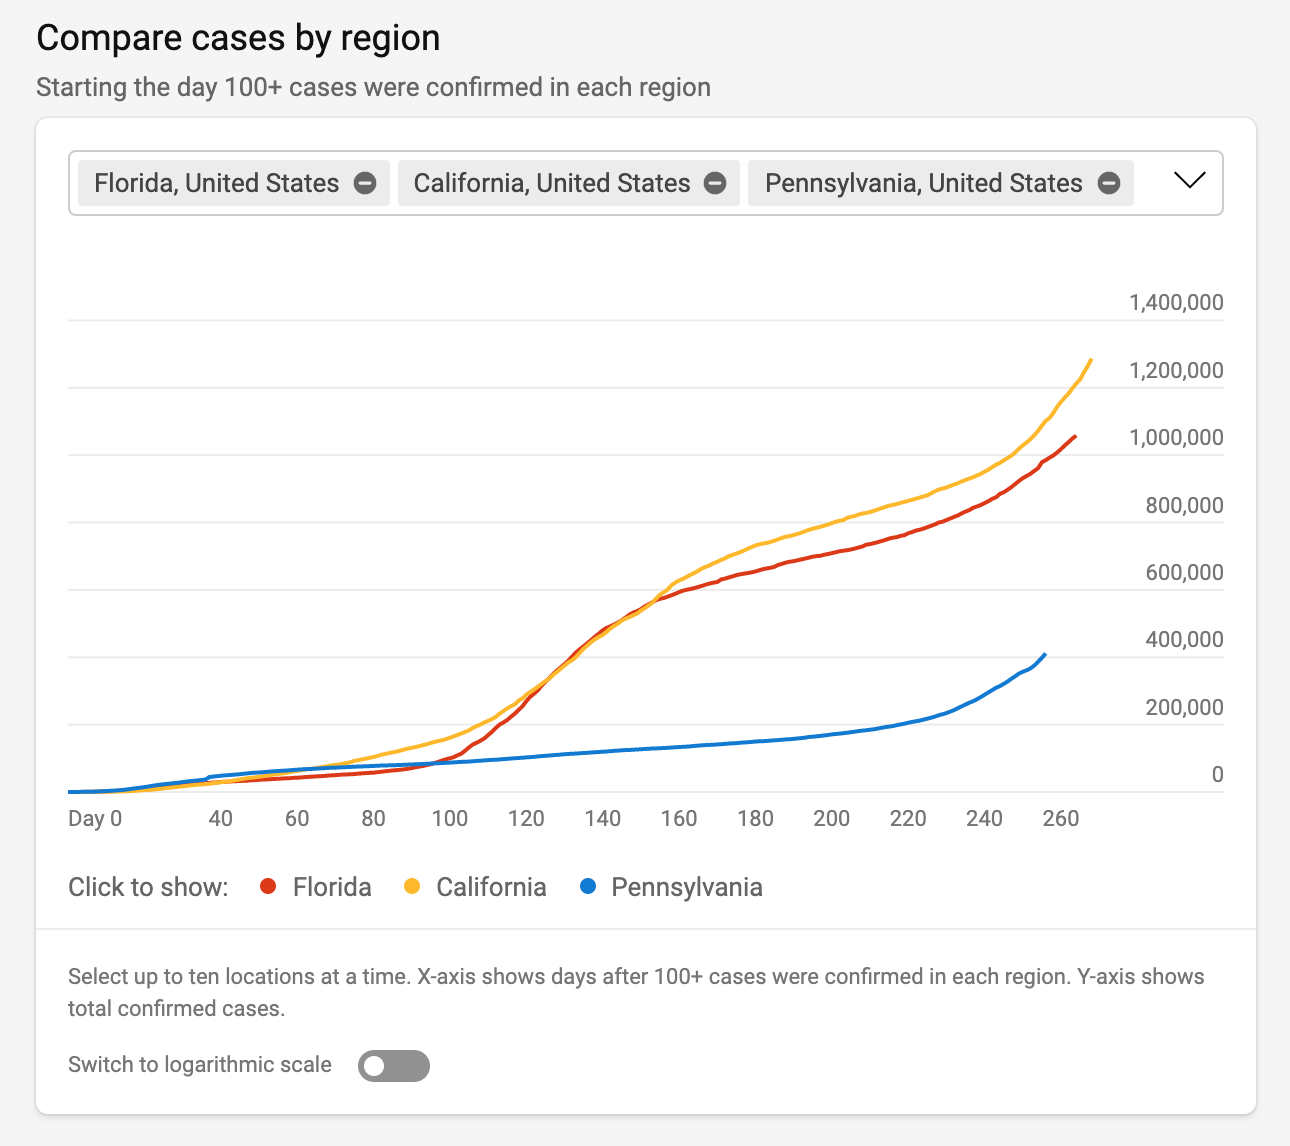Click the yellow California legend dot

(x=412, y=887)
